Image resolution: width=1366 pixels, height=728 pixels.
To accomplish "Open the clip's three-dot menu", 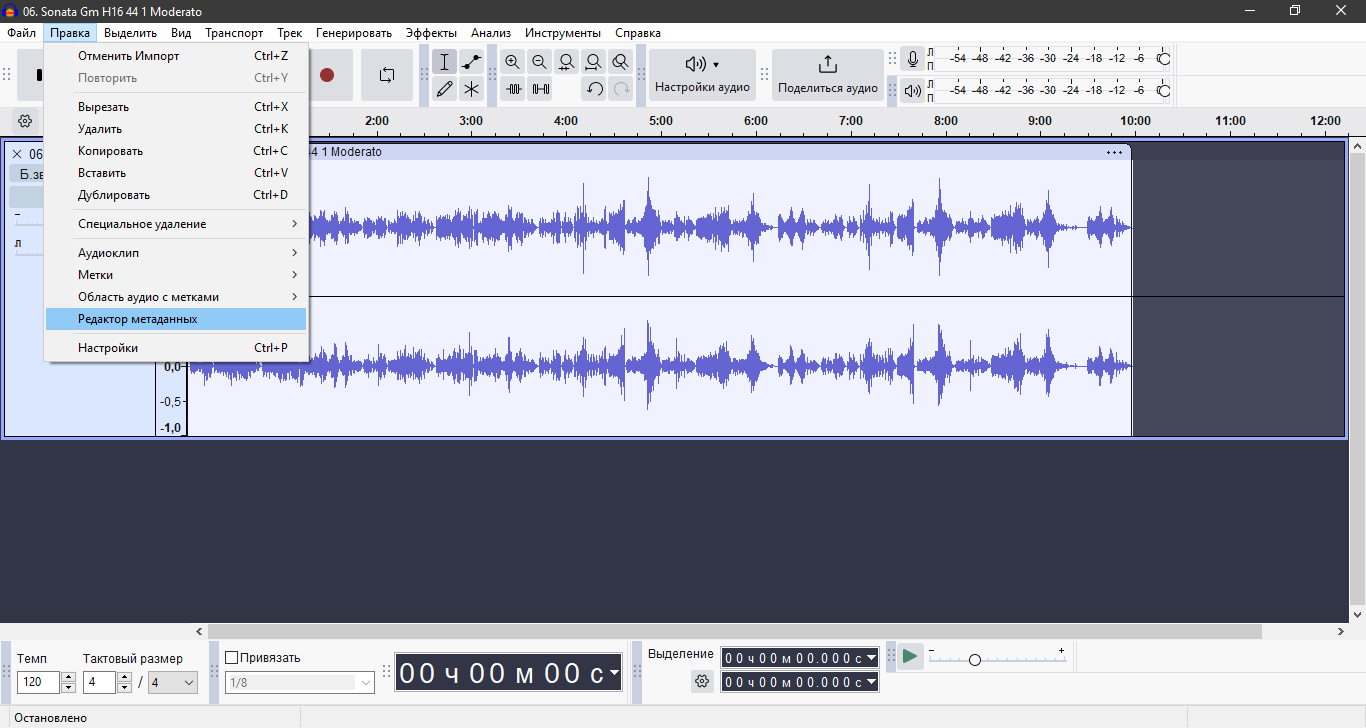I will pyautogui.click(x=1114, y=152).
